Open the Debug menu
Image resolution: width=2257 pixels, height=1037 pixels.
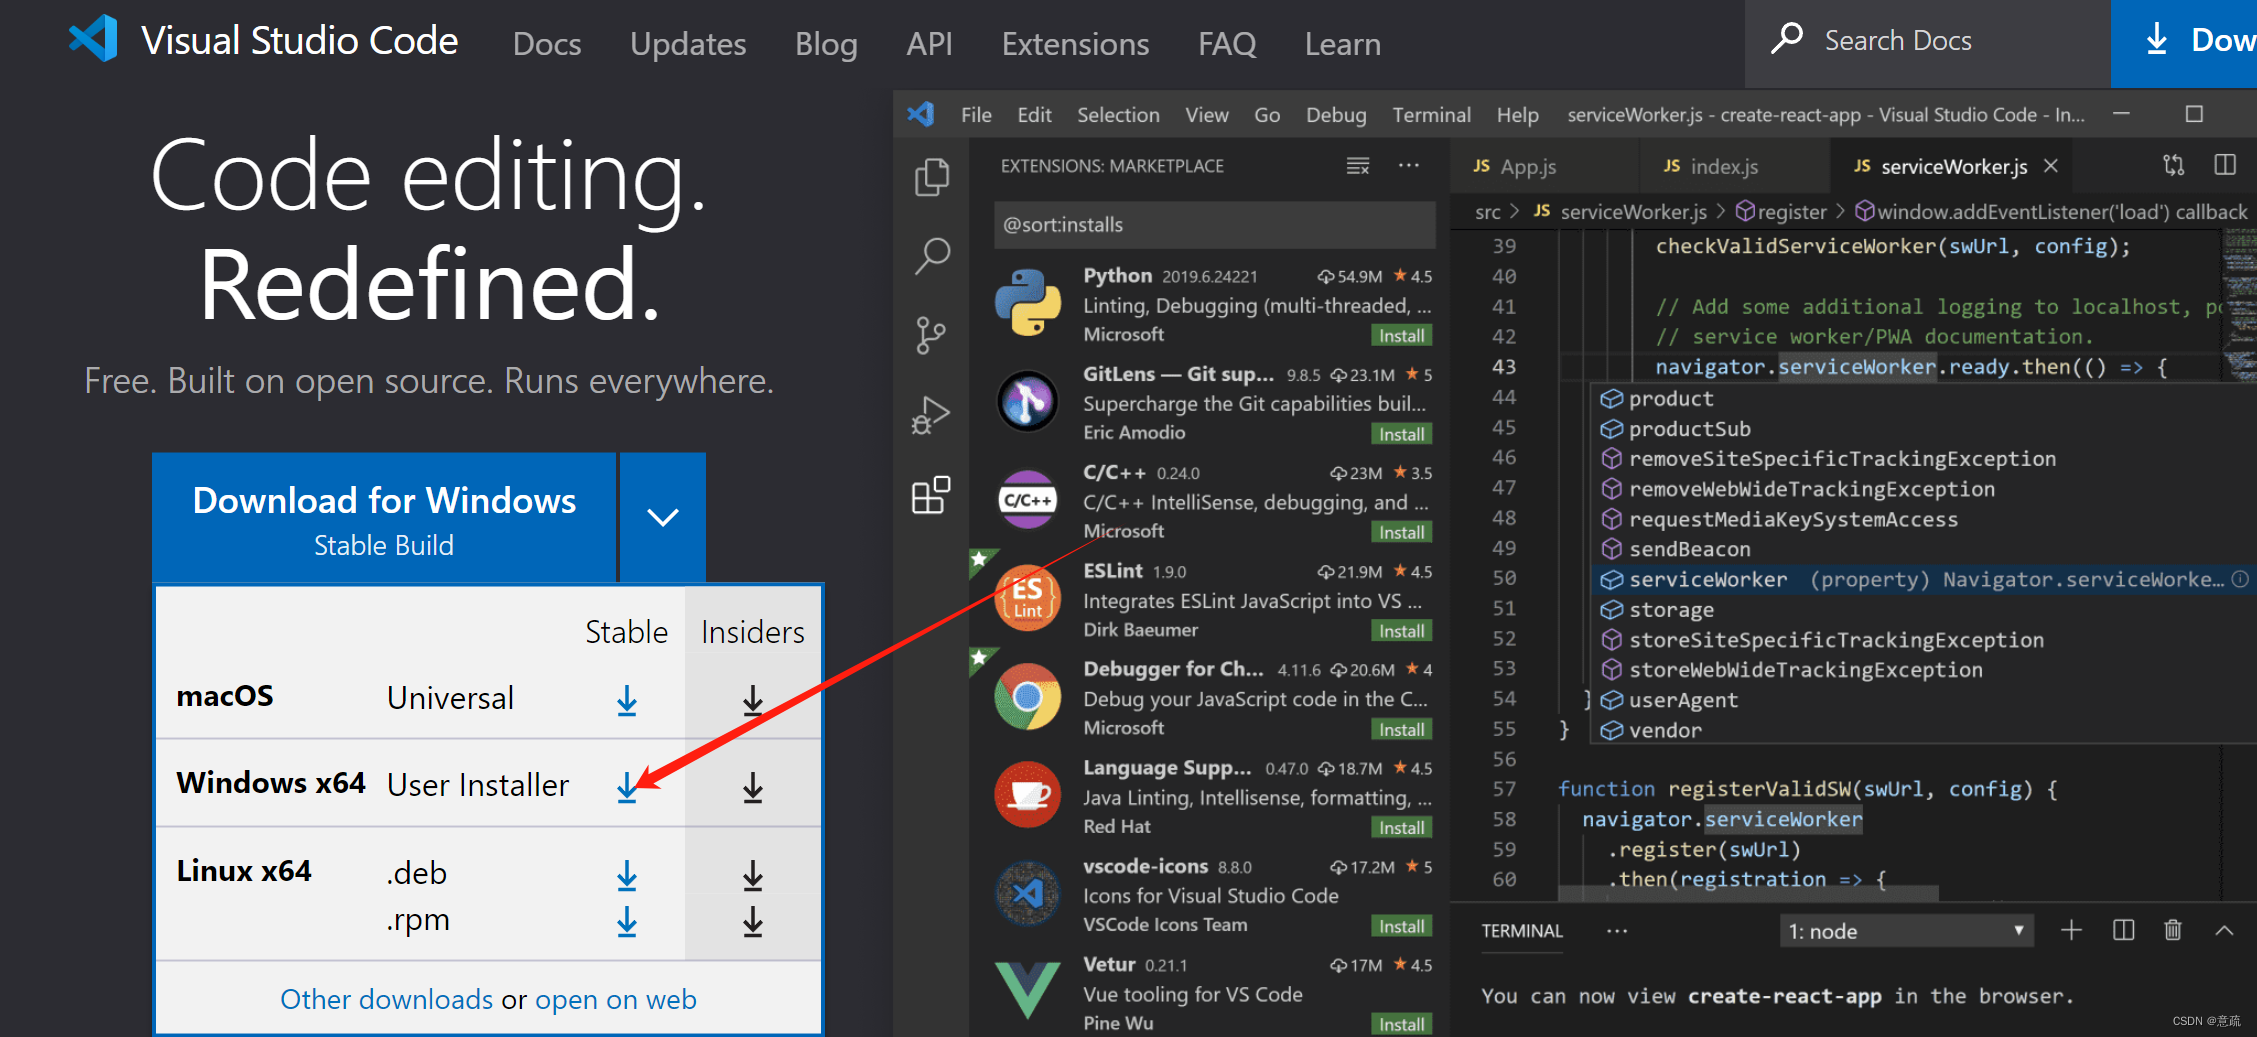[x=1336, y=115]
